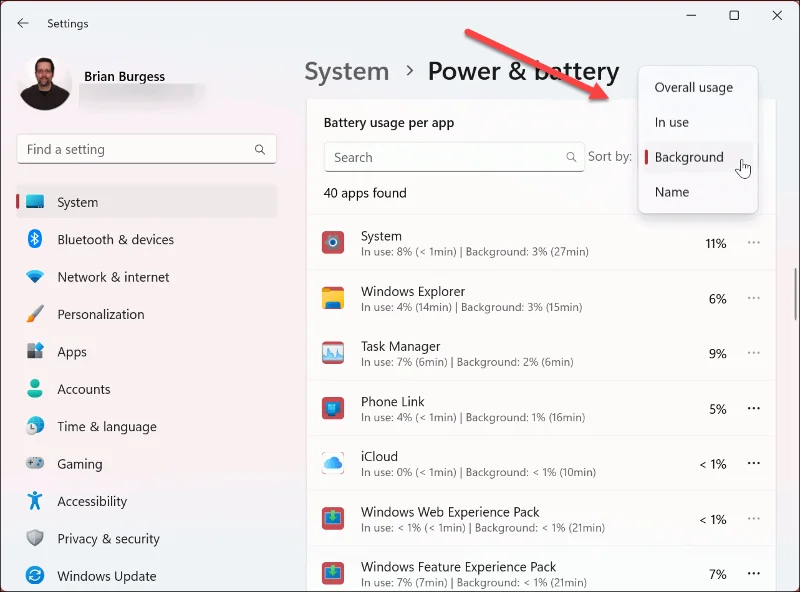The width and height of the screenshot is (800, 592).
Task: Open Accounts settings
Action: click(x=147, y=389)
